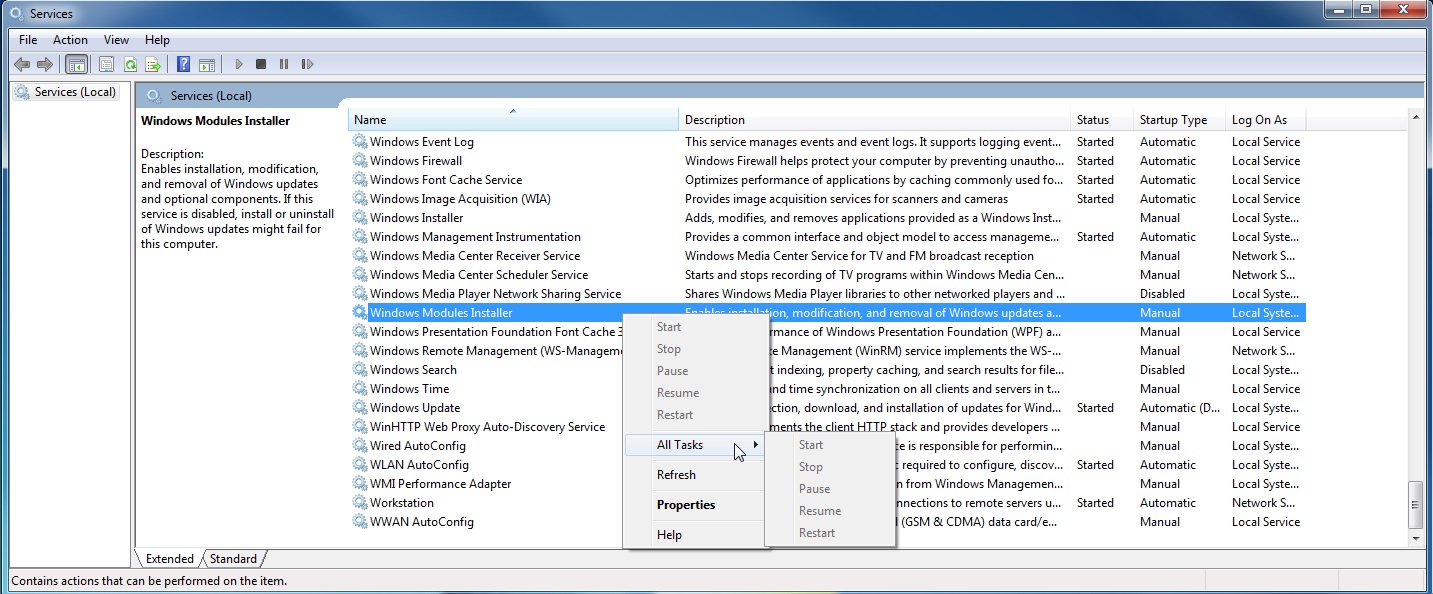Sort services by Name column header

[512, 120]
